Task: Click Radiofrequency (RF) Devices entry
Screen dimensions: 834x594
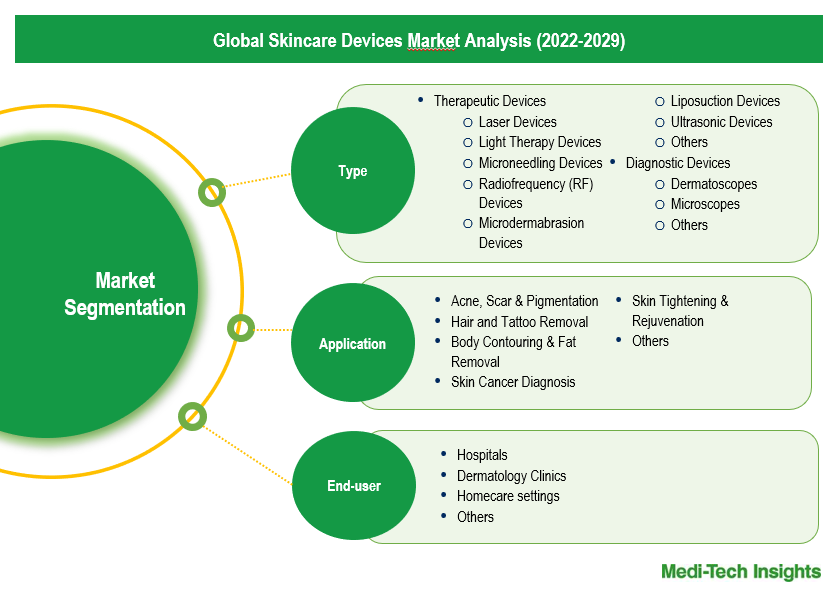Action: coord(536,193)
